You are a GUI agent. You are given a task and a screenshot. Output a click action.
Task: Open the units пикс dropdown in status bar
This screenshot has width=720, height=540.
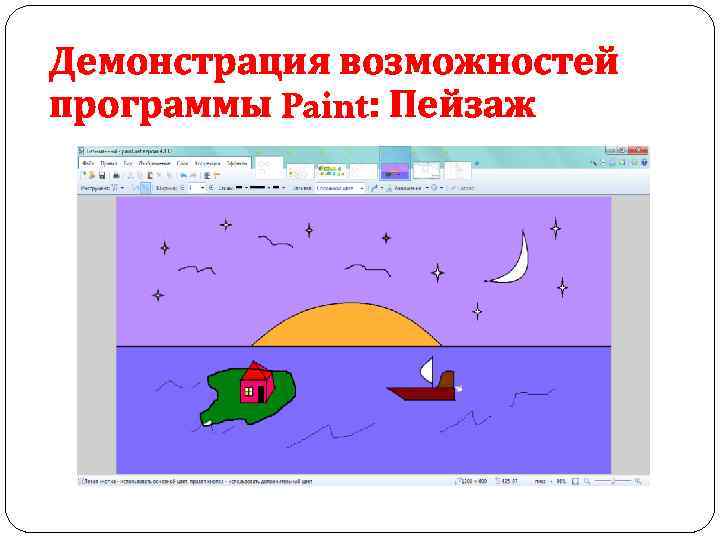[543, 482]
